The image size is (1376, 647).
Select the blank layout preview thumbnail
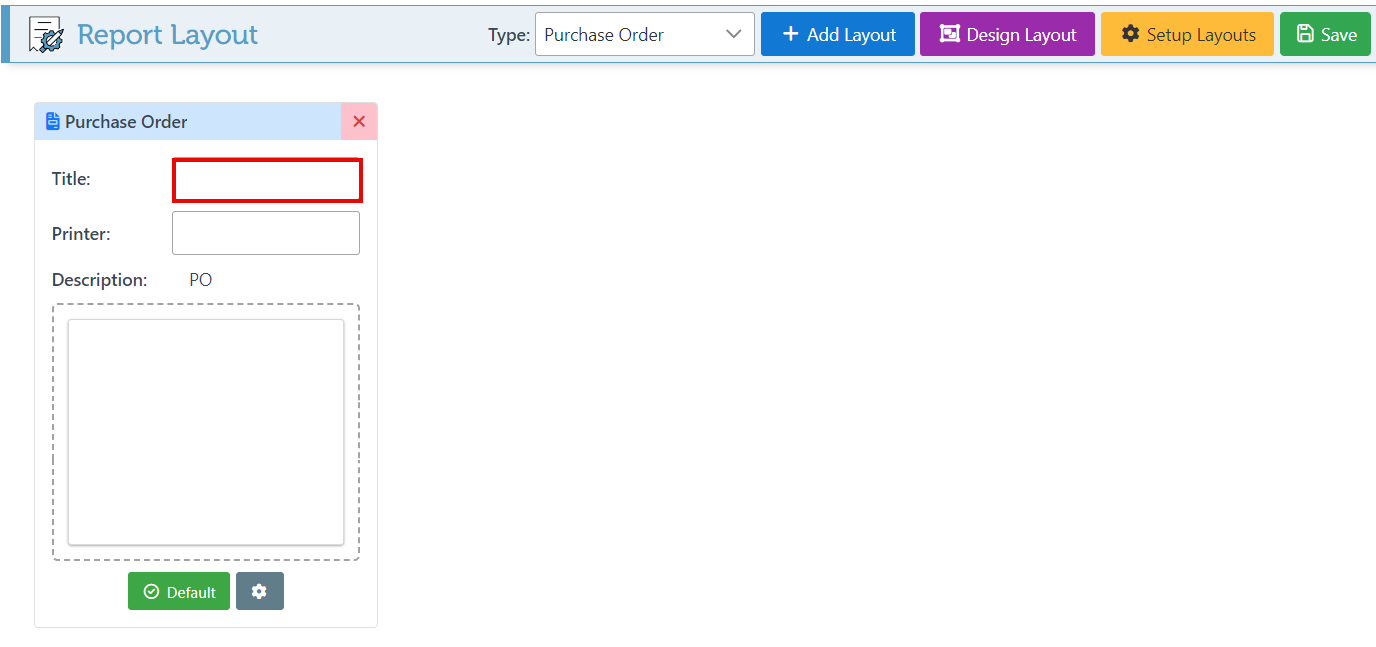(x=206, y=432)
